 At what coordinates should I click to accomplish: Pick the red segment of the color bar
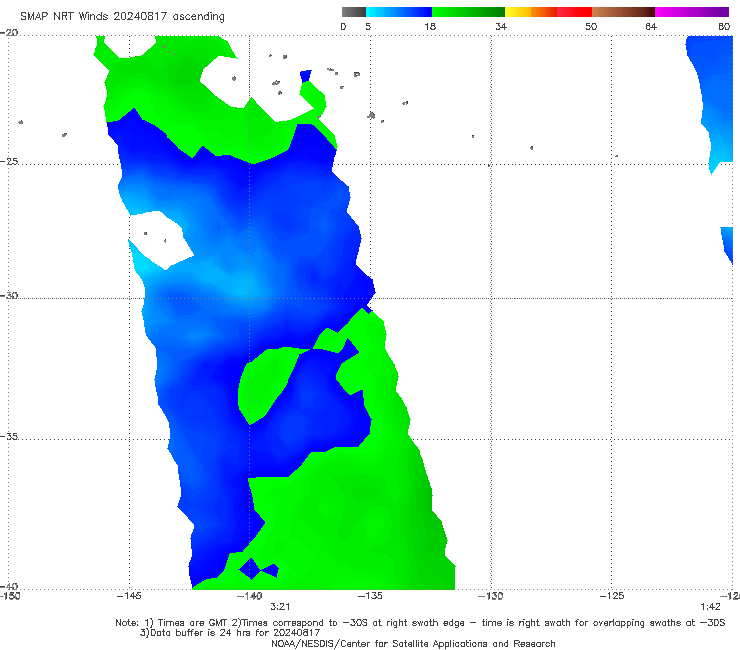(x=574, y=12)
